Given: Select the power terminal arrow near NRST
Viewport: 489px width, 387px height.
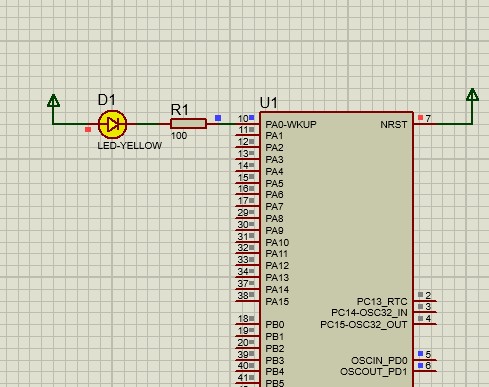Looking at the screenshot, I should pos(472,95).
